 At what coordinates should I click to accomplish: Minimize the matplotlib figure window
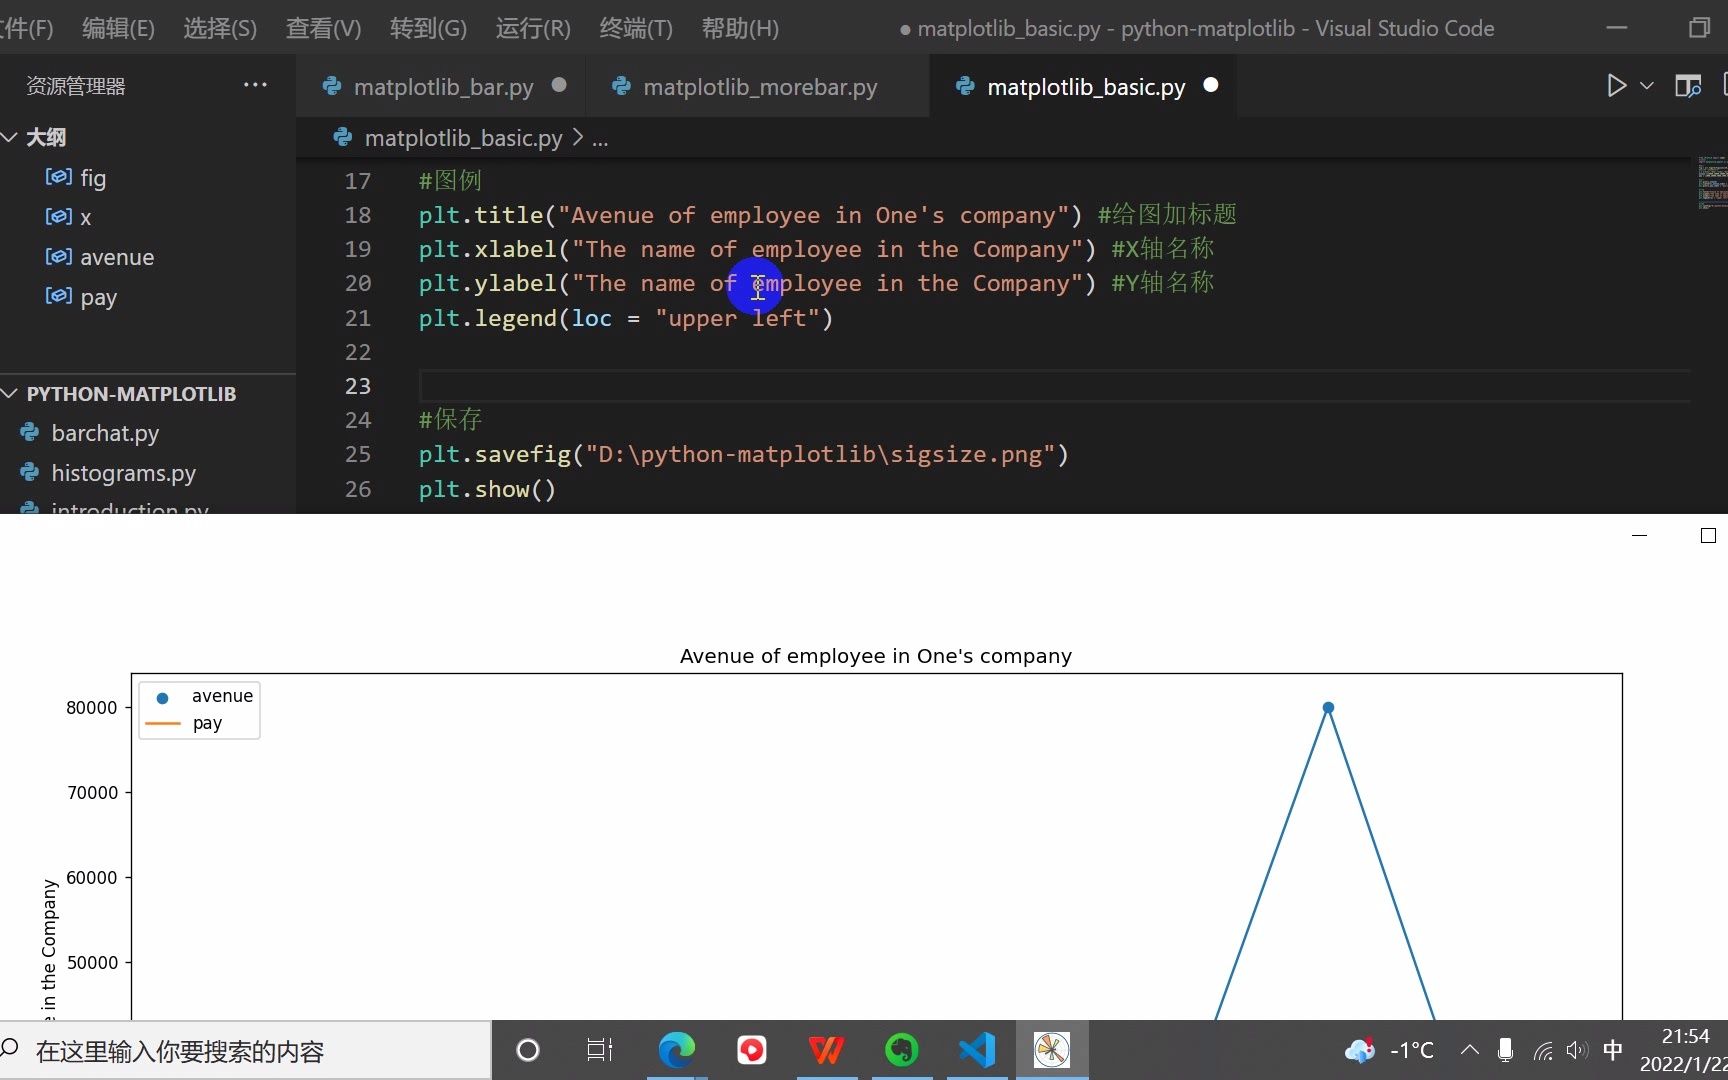(1639, 536)
